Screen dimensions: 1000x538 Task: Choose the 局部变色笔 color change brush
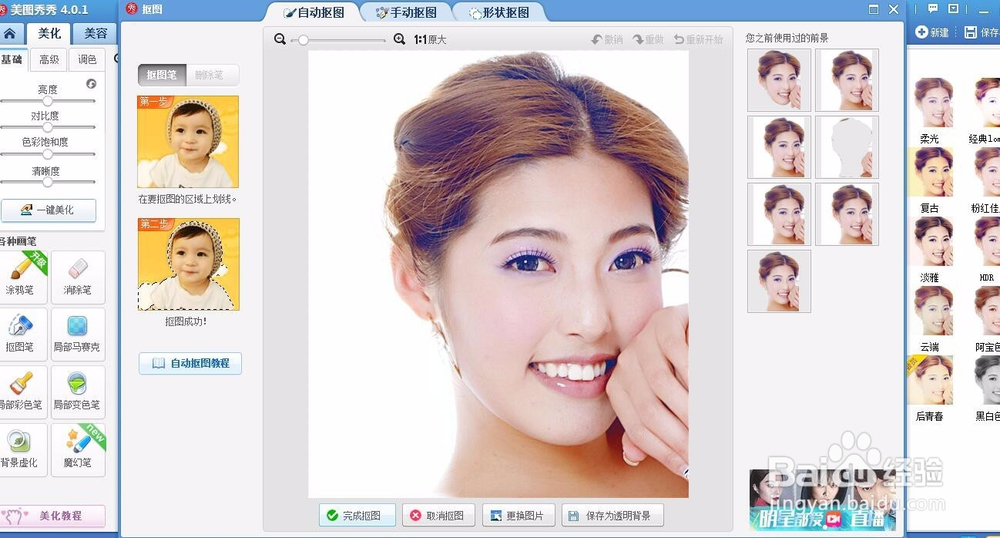tap(78, 390)
